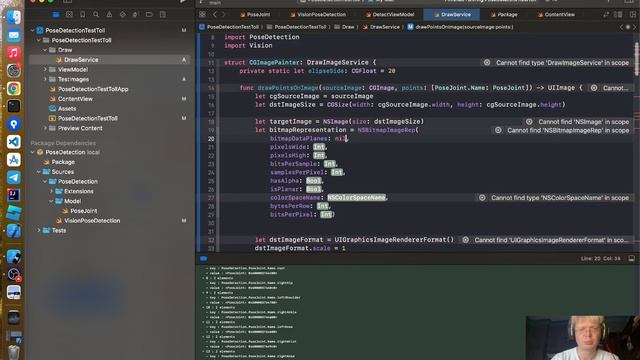Switch to the PoseJoint tab
Viewport: 640px width, 360px height.
tap(255, 15)
